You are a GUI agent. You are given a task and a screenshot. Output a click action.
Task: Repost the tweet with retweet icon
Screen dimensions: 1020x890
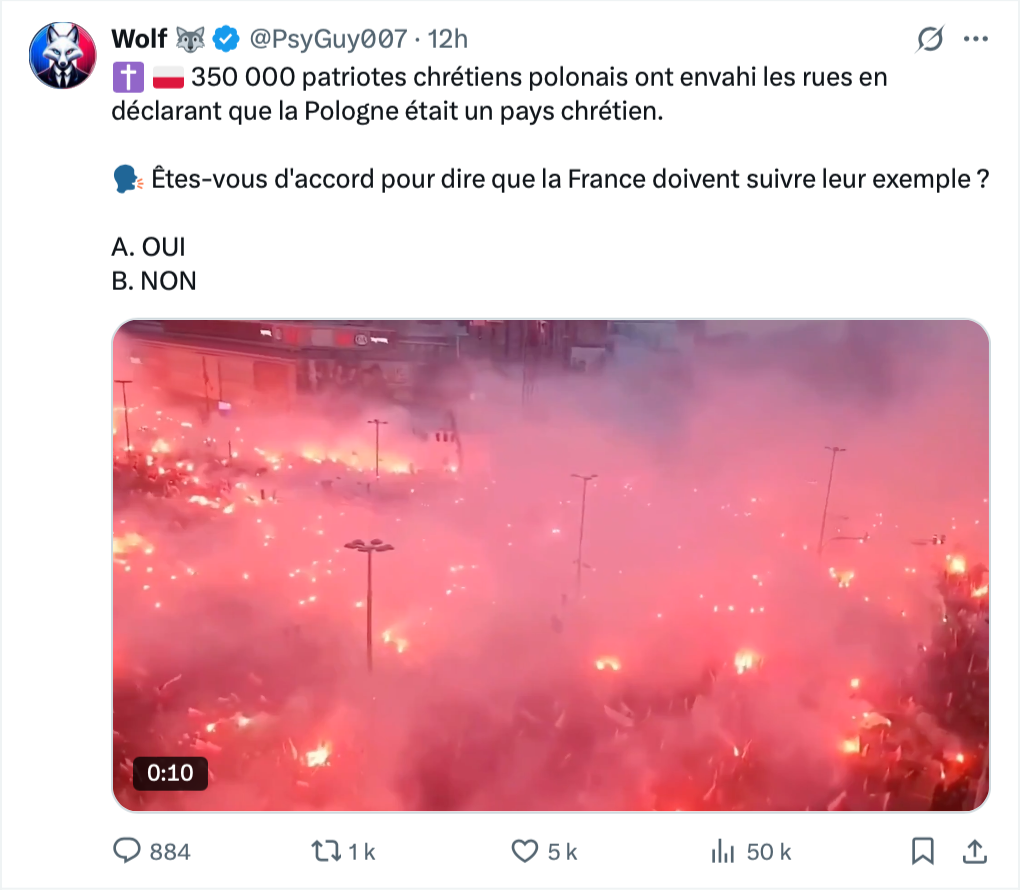click(326, 851)
